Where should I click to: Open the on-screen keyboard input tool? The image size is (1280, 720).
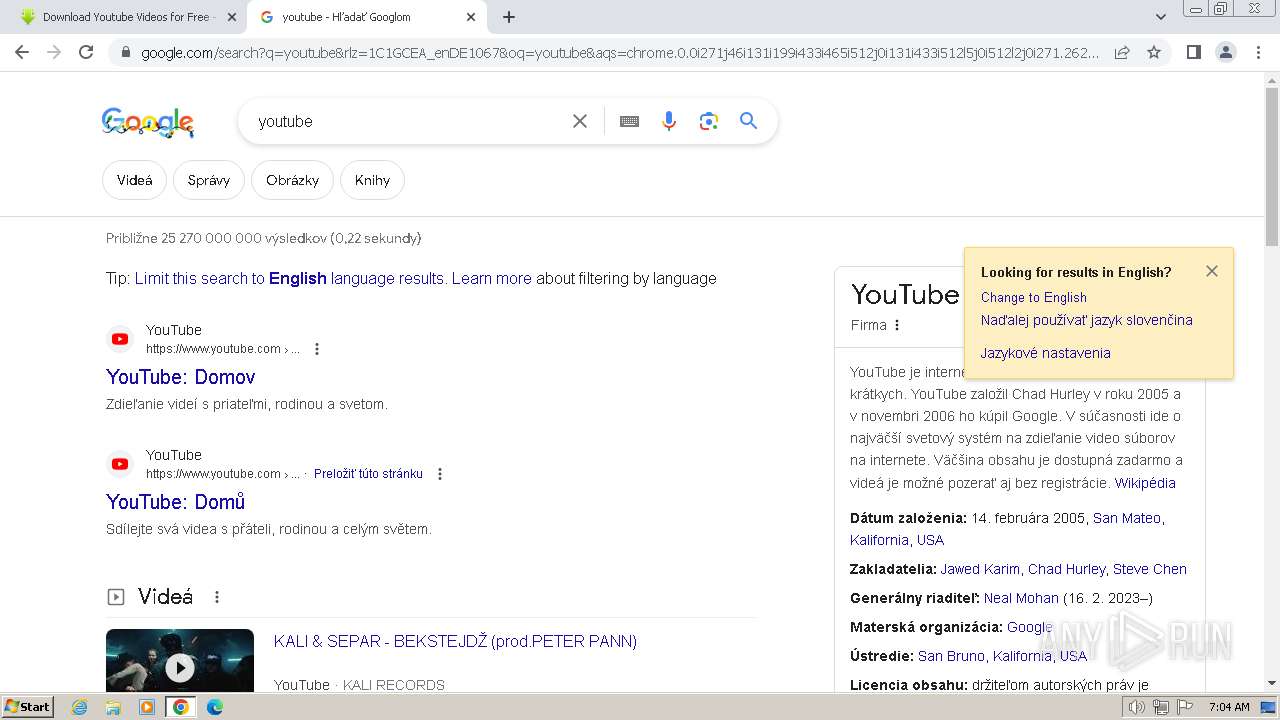629,121
